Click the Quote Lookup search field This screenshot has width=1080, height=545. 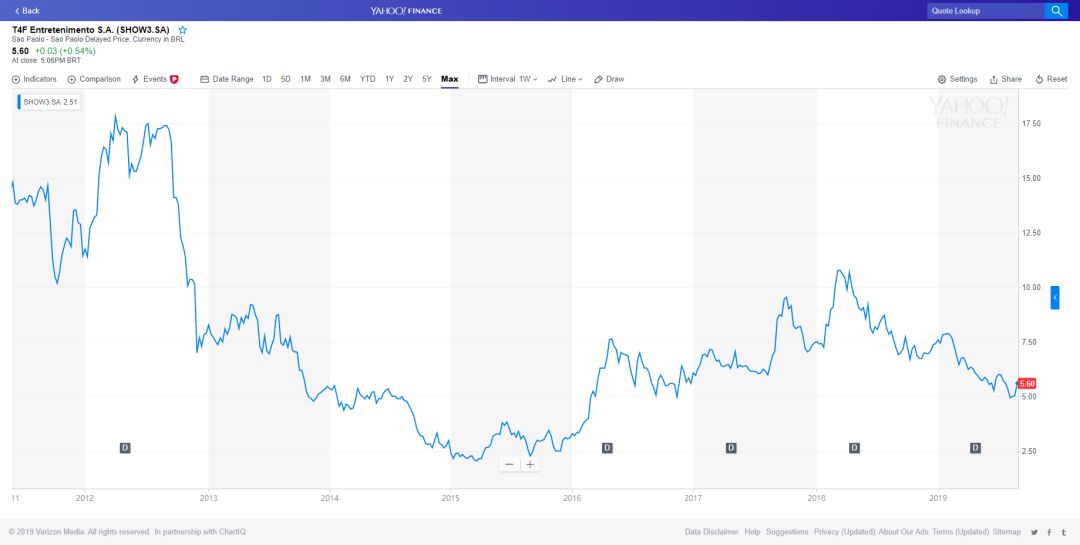[x=986, y=10]
